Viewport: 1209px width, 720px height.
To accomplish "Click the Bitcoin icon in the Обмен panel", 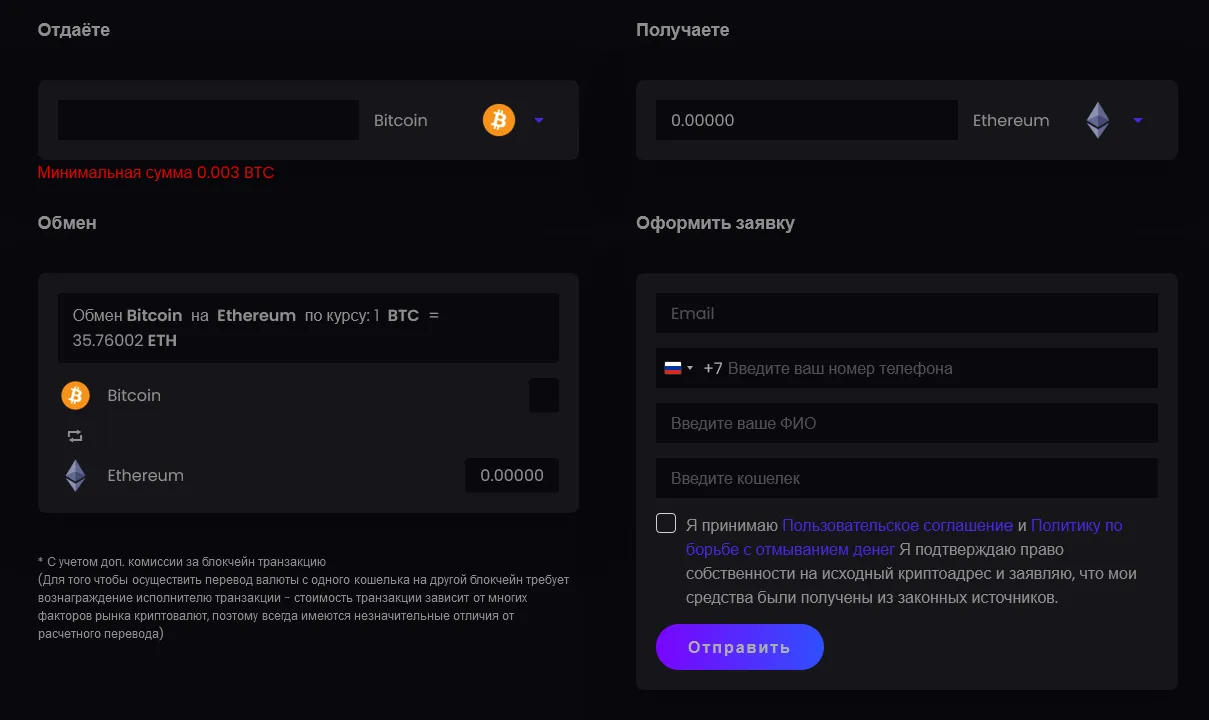I will [x=75, y=395].
